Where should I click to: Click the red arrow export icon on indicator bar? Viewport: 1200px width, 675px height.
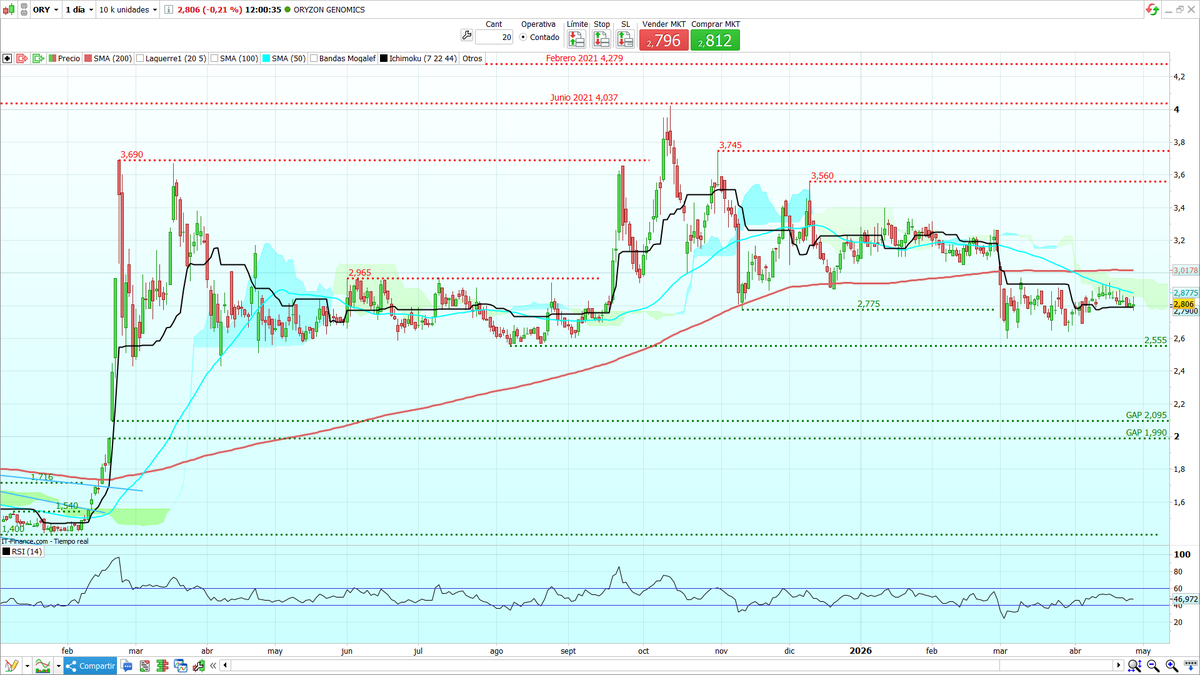point(23,58)
